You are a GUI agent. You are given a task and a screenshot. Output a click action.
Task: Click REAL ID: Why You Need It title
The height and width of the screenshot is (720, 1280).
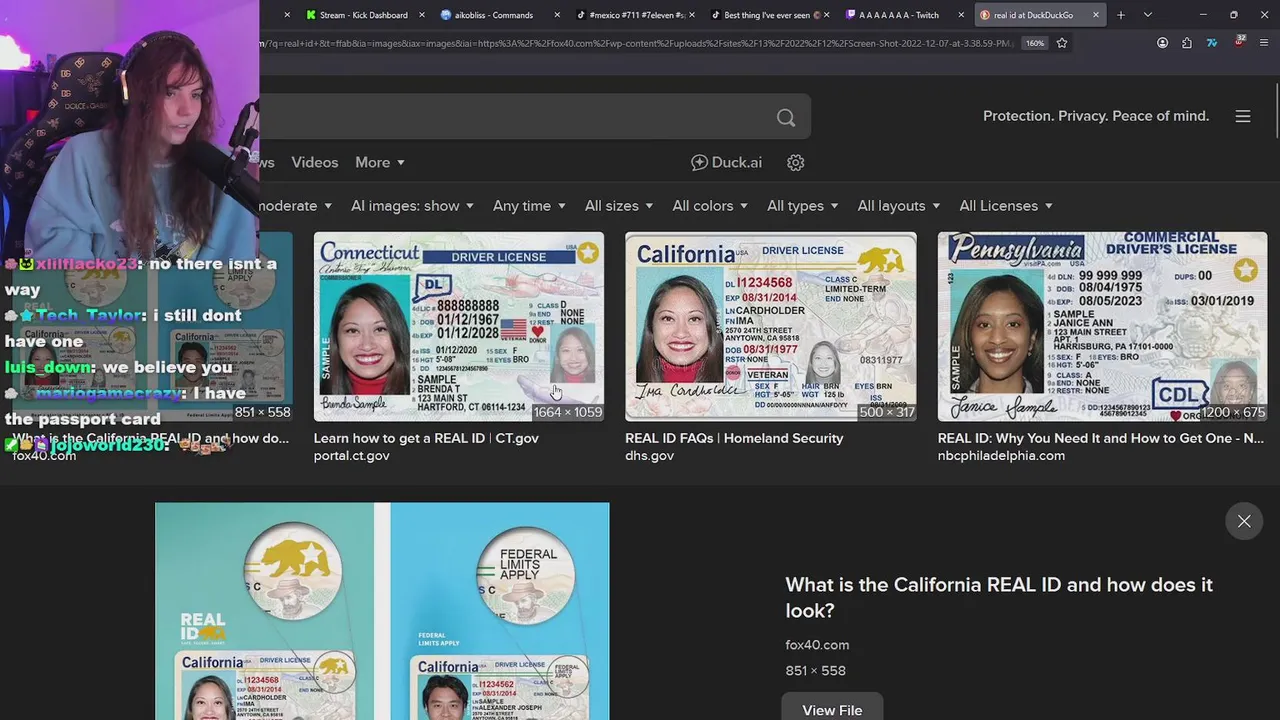click(1100, 438)
